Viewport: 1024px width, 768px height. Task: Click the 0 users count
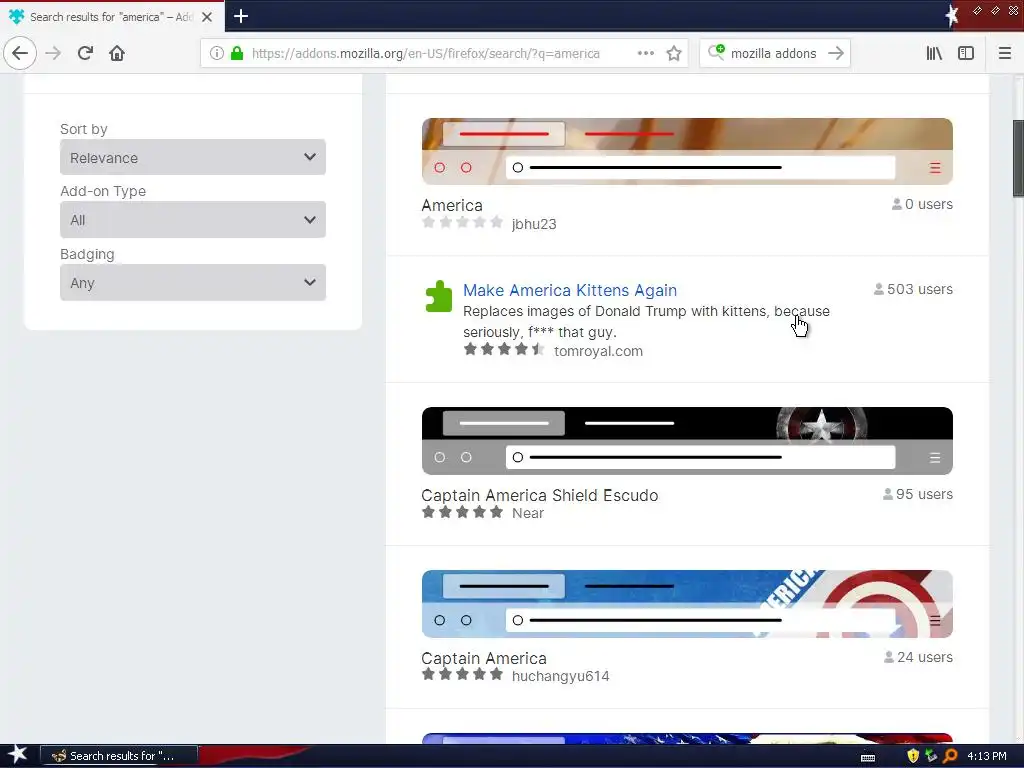pos(922,204)
